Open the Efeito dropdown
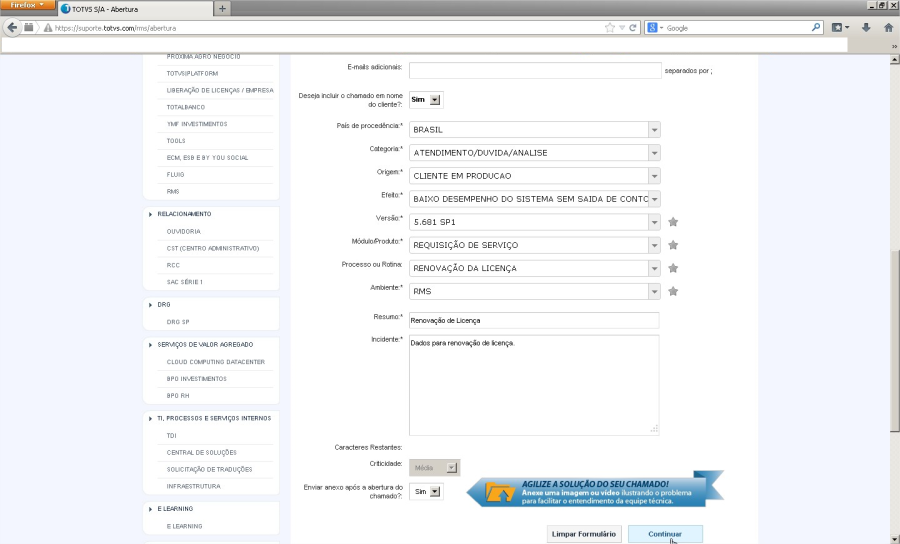 pos(654,199)
